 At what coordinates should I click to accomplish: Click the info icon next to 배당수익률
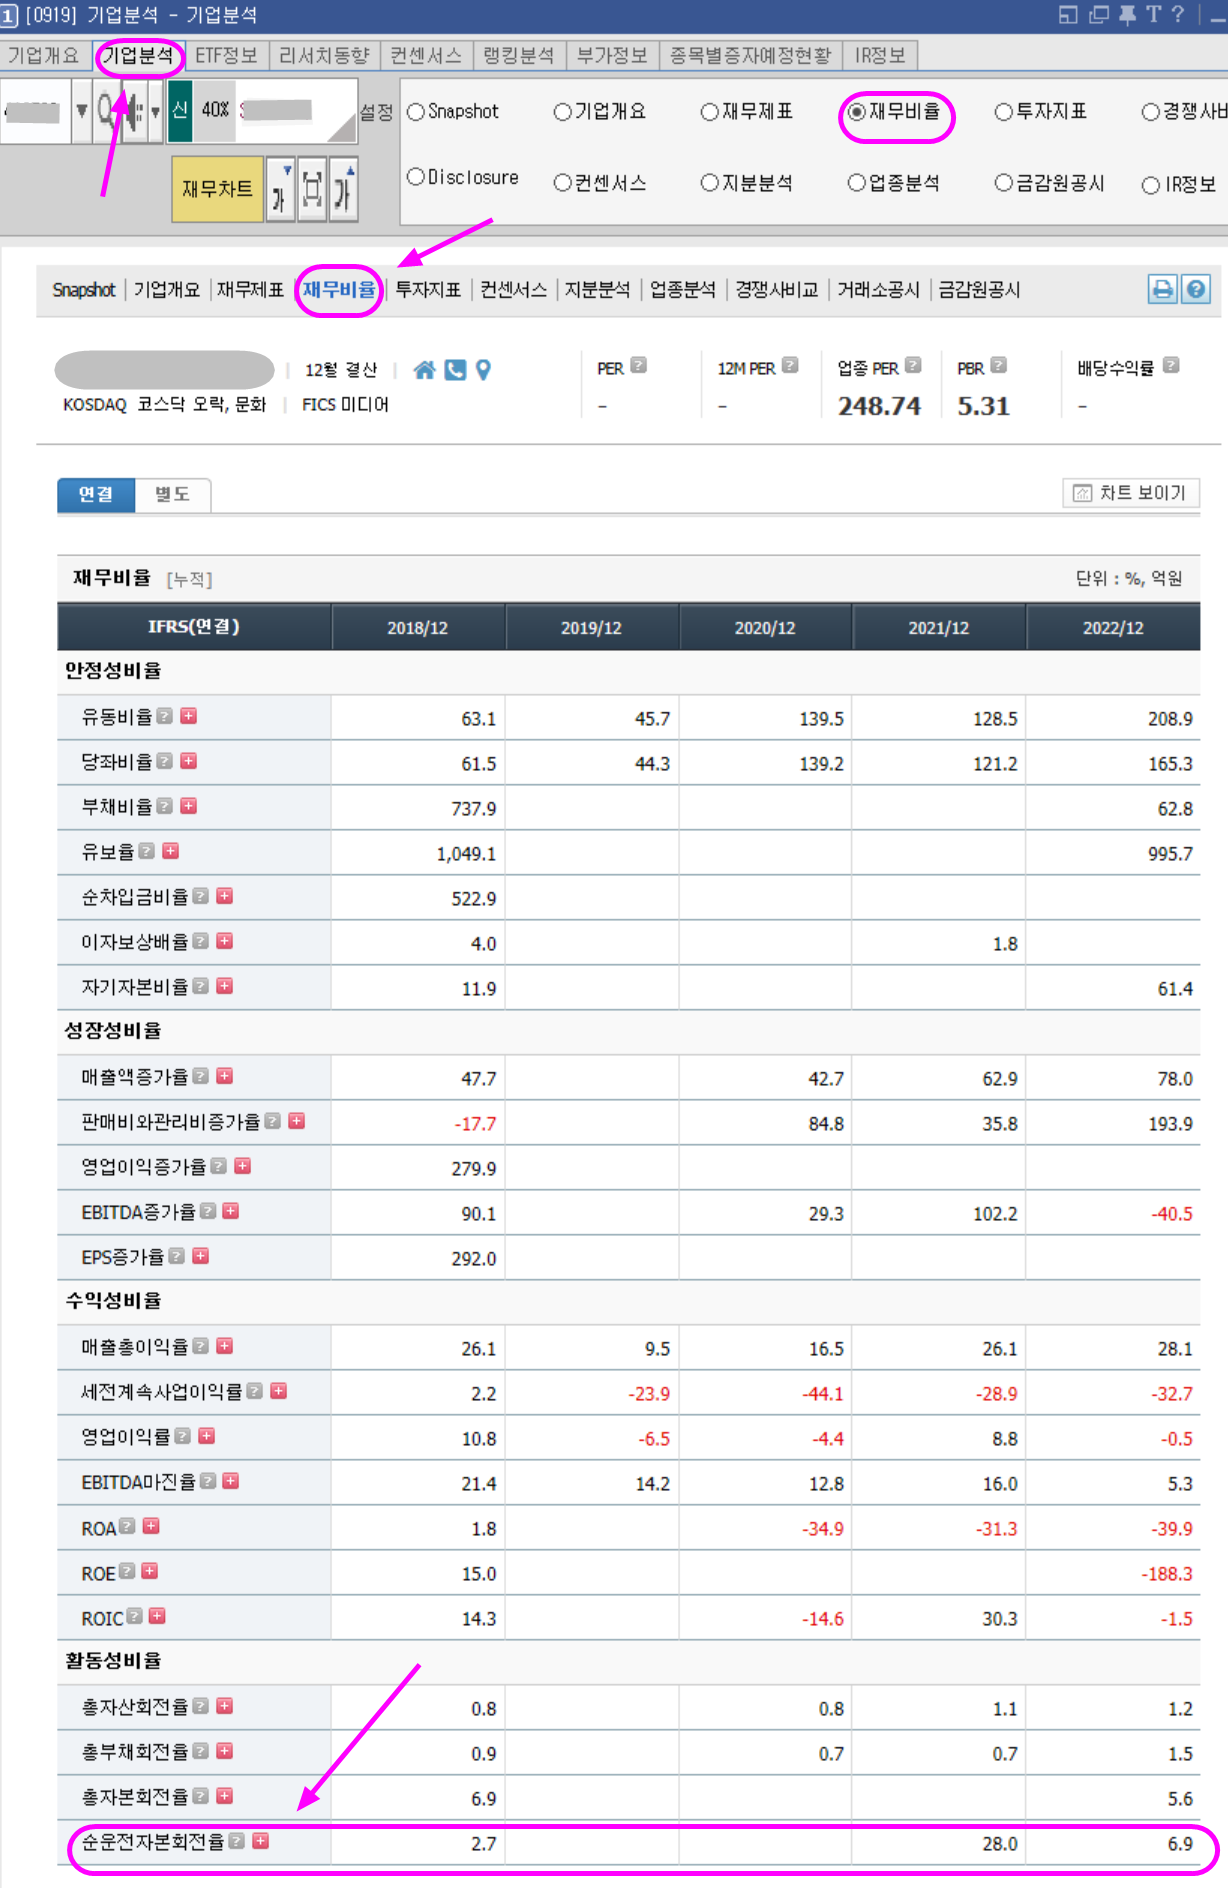tap(1171, 366)
